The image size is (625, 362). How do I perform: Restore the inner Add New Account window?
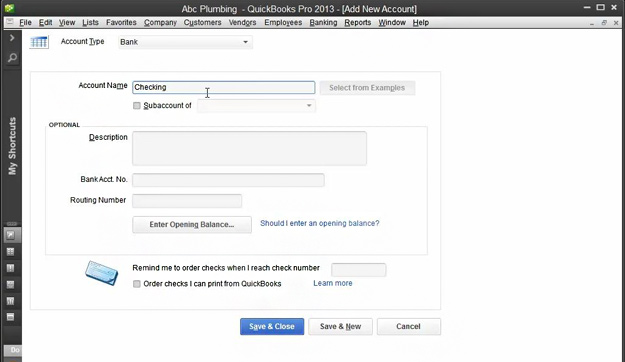[x=604, y=23]
